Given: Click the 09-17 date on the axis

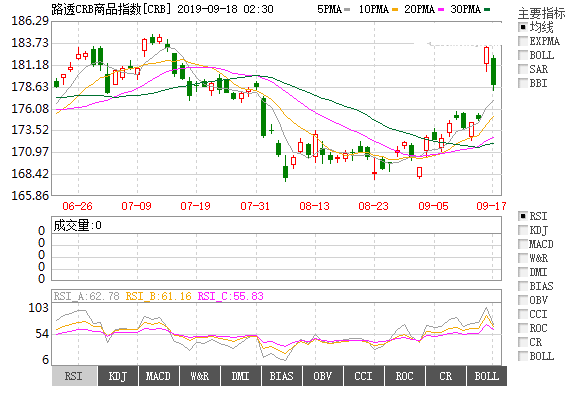Looking at the screenshot, I should (491, 206).
